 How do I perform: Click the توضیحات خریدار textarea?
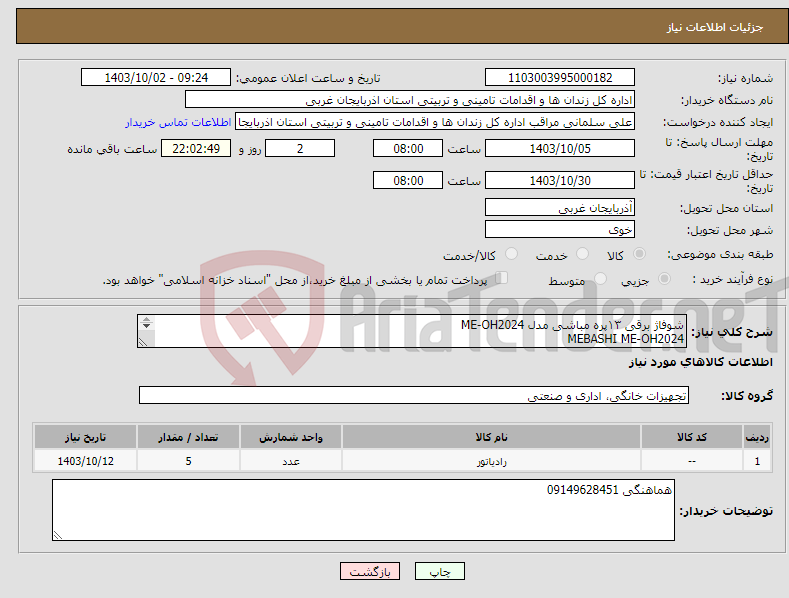tap(363, 510)
